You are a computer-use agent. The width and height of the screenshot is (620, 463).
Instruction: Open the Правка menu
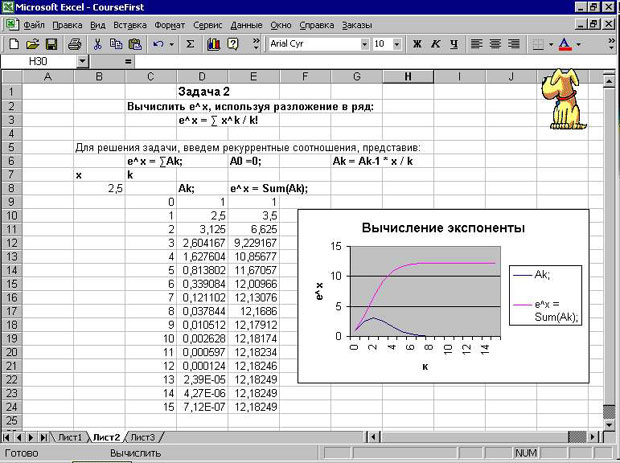pyautogui.click(x=67, y=25)
